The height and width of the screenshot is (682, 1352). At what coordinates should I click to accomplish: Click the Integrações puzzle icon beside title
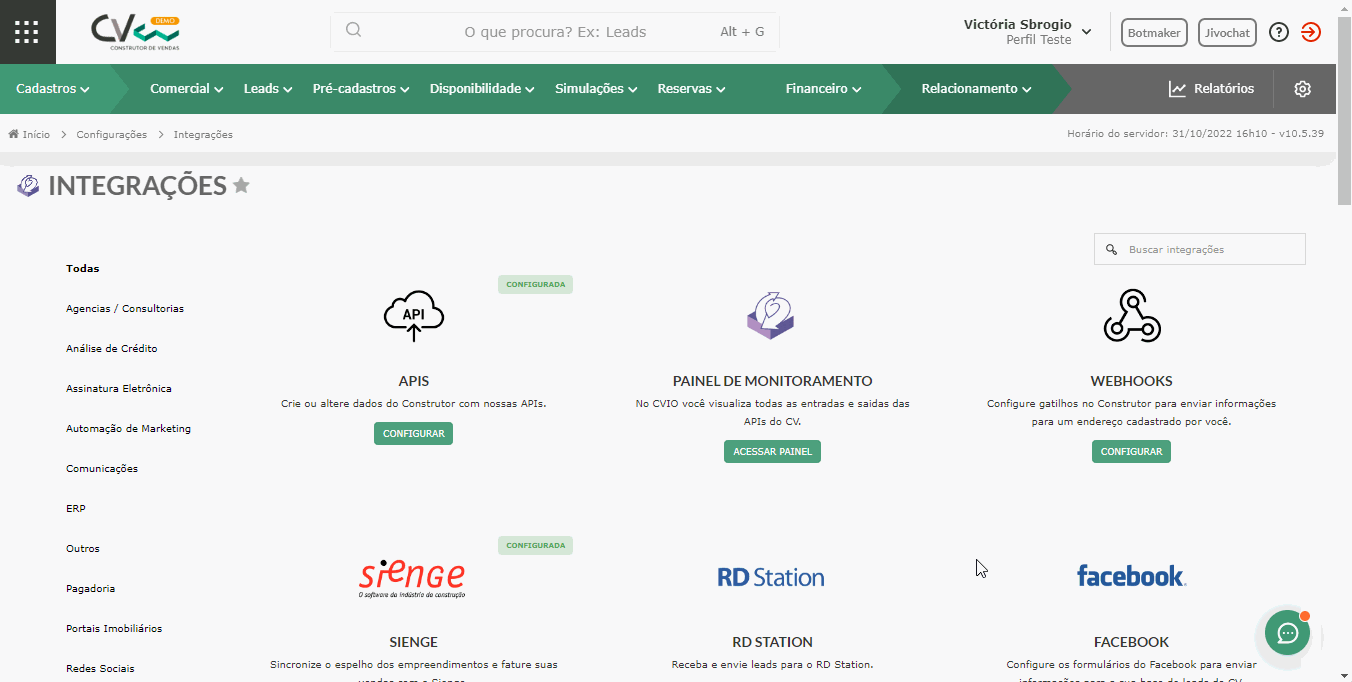pyautogui.click(x=28, y=185)
